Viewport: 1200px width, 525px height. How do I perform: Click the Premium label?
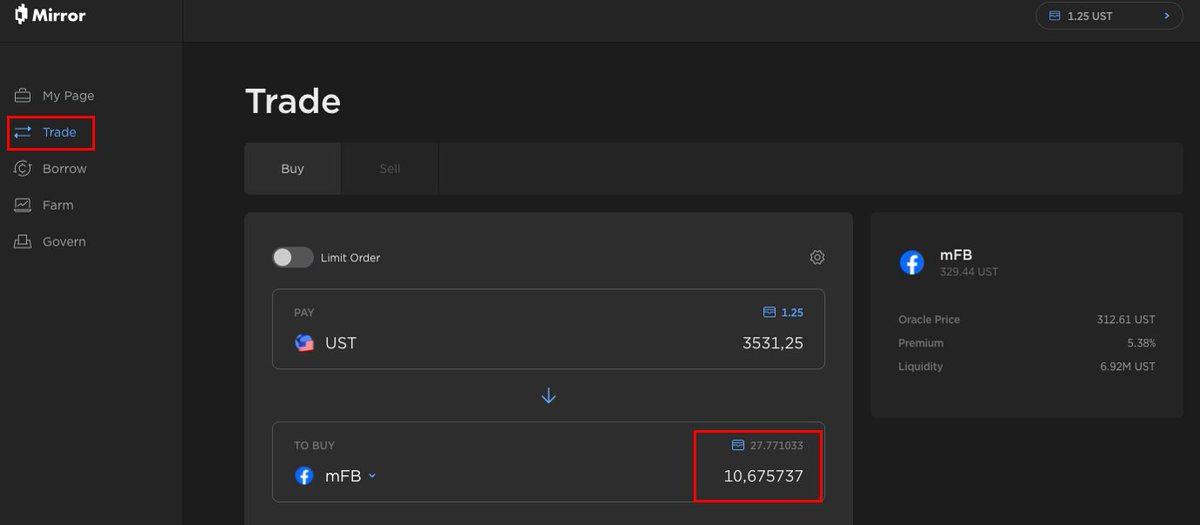[x=920, y=343]
